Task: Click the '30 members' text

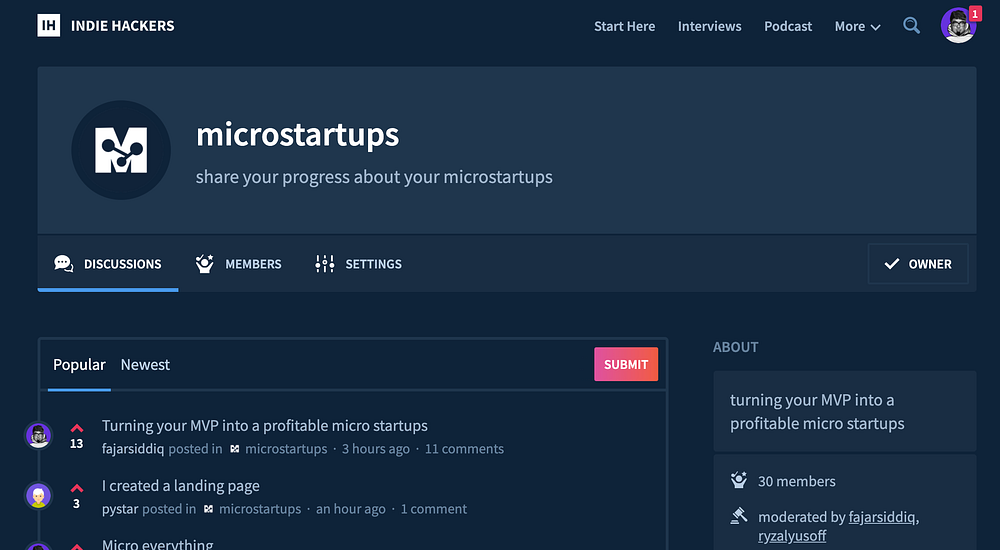Action: click(x=797, y=481)
